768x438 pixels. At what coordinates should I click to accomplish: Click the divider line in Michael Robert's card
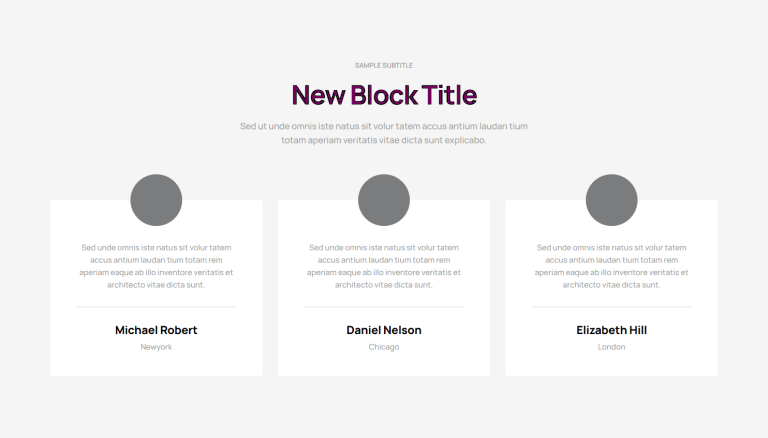point(156,307)
